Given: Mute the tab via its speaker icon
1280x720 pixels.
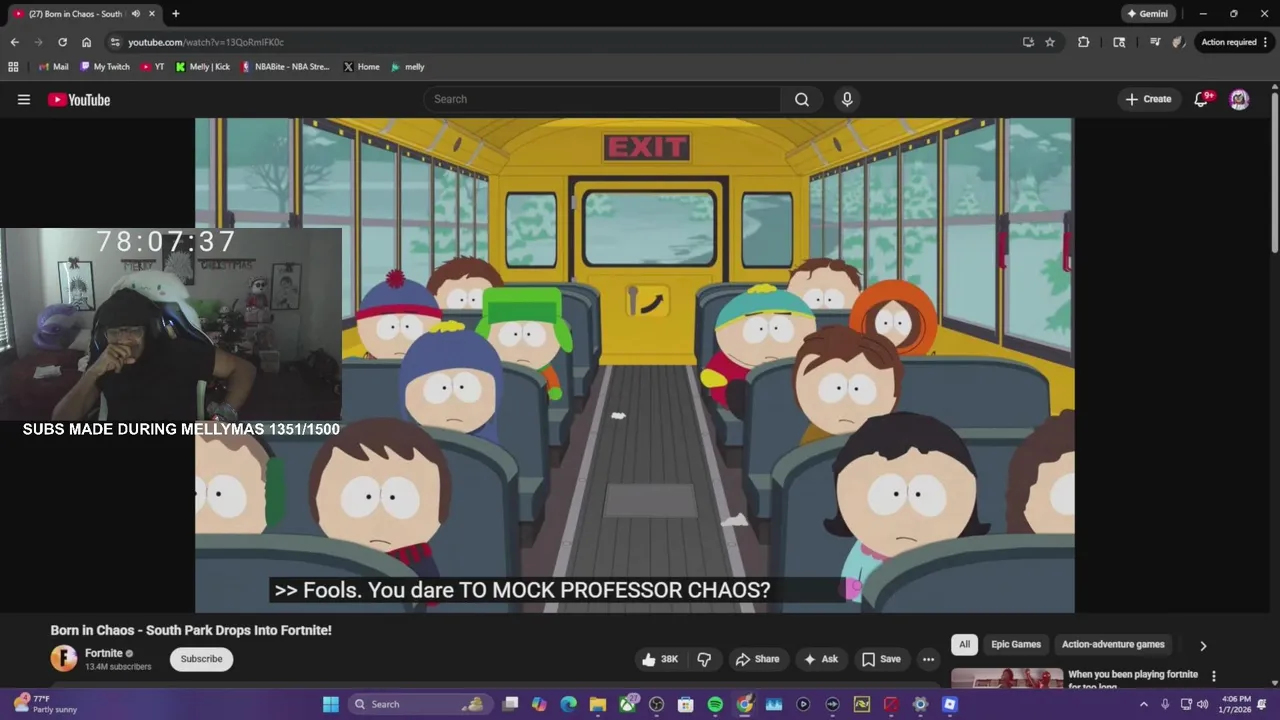Looking at the screenshot, I should [x=135, y=14].
